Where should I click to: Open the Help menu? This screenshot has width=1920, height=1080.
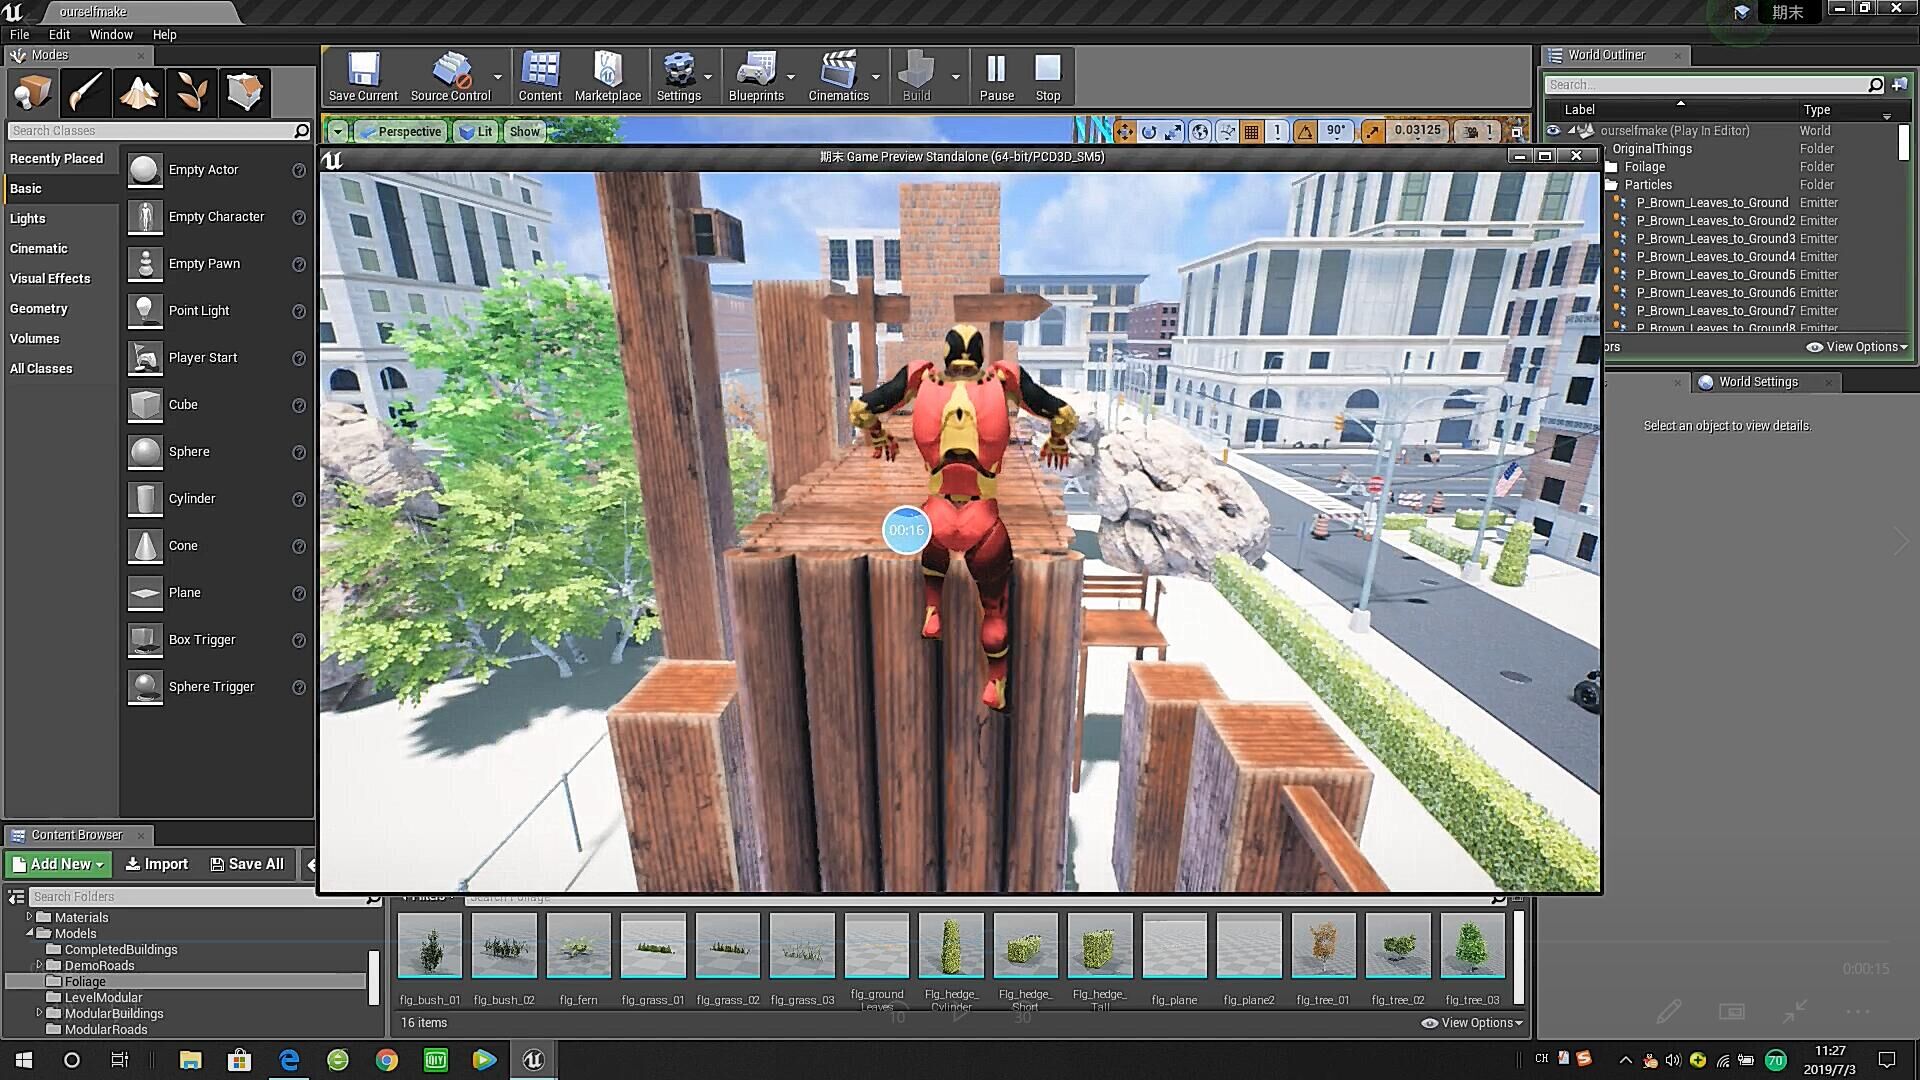click(x=164, y=34)
